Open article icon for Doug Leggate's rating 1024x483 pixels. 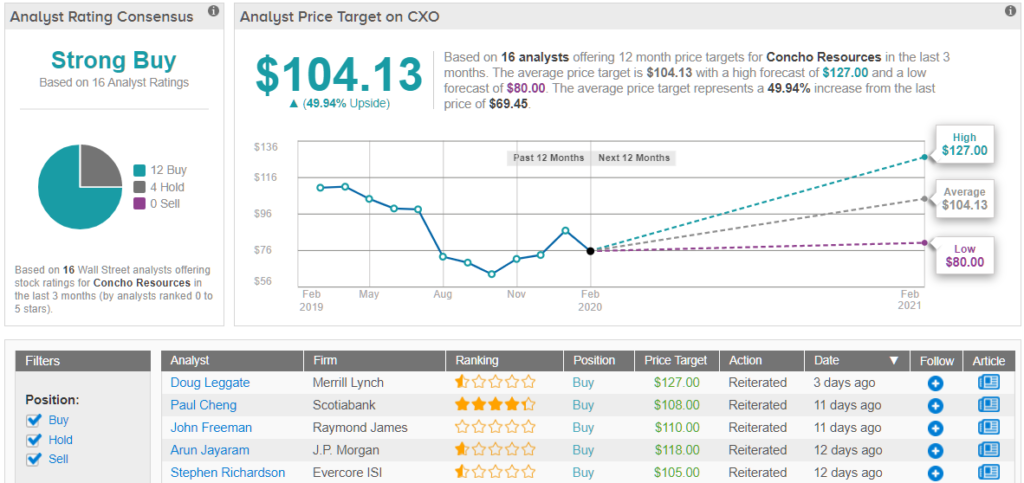[x=988, y=382]
